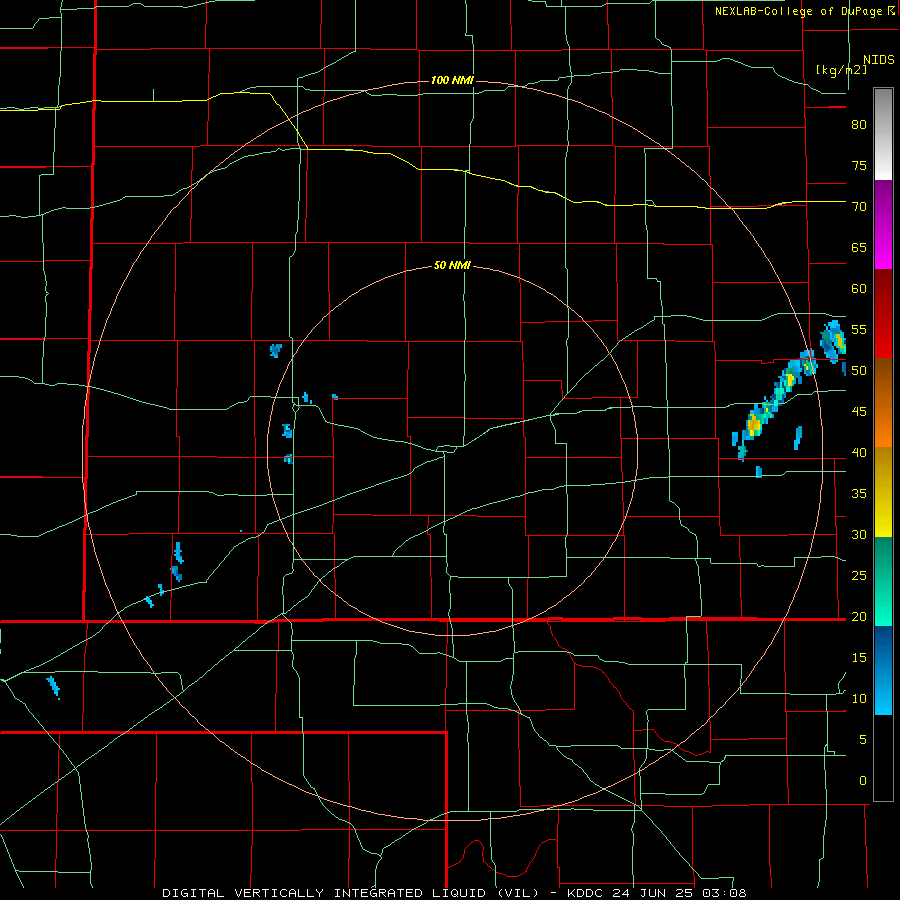The height and width of the screenshot is (900, 900).
Task: Click the 20 value on the color scale
Action: (x=859, y=616)
